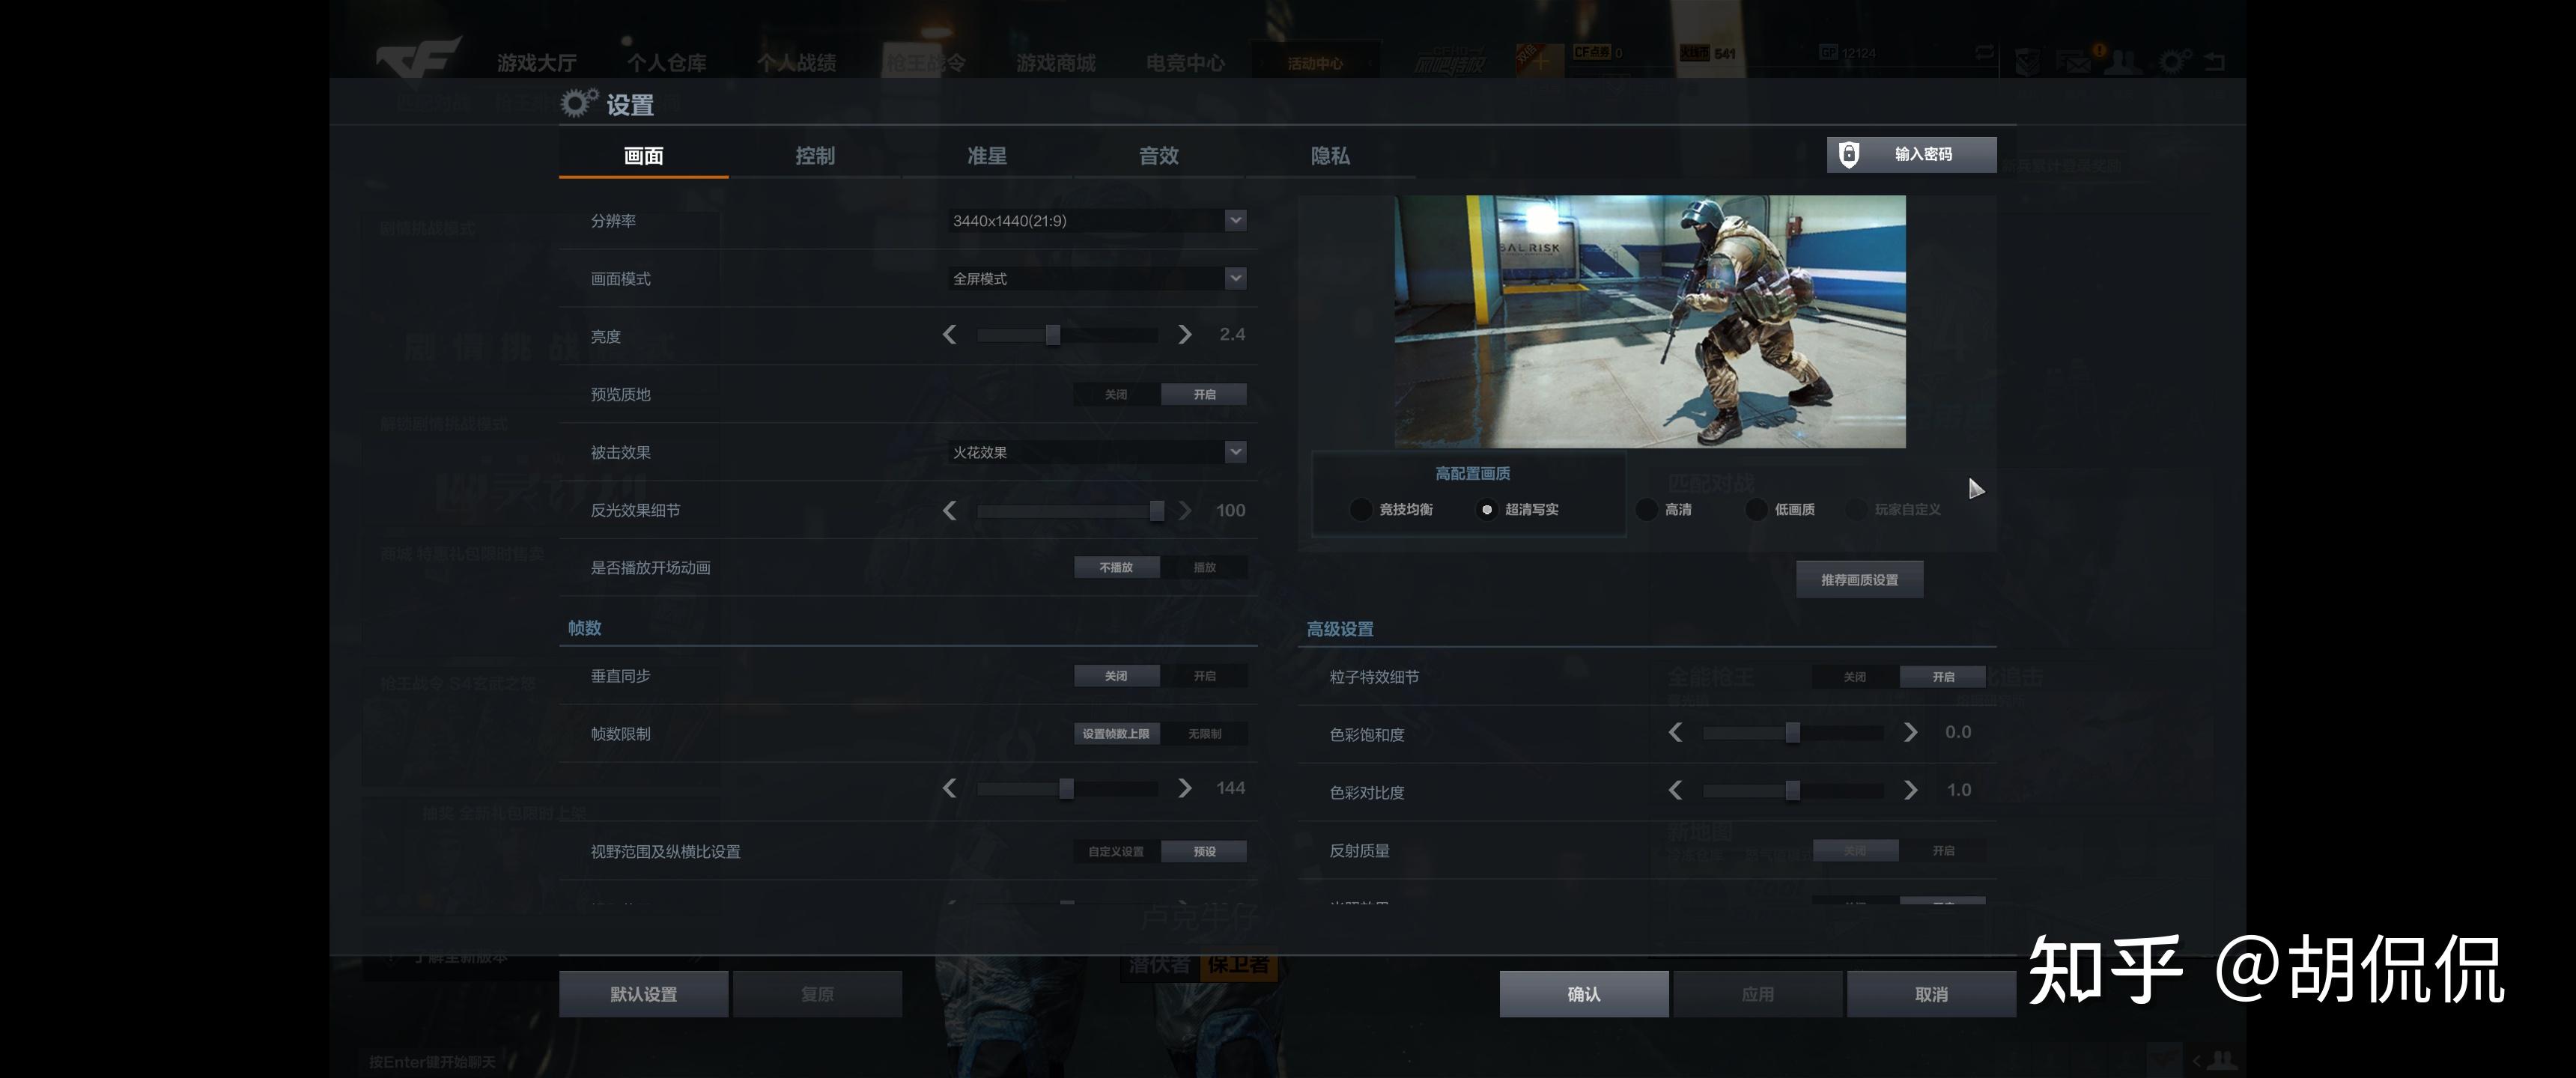Click the brightness increase right arrow
2576x1078 pixels.
(x=1184, y=335)
